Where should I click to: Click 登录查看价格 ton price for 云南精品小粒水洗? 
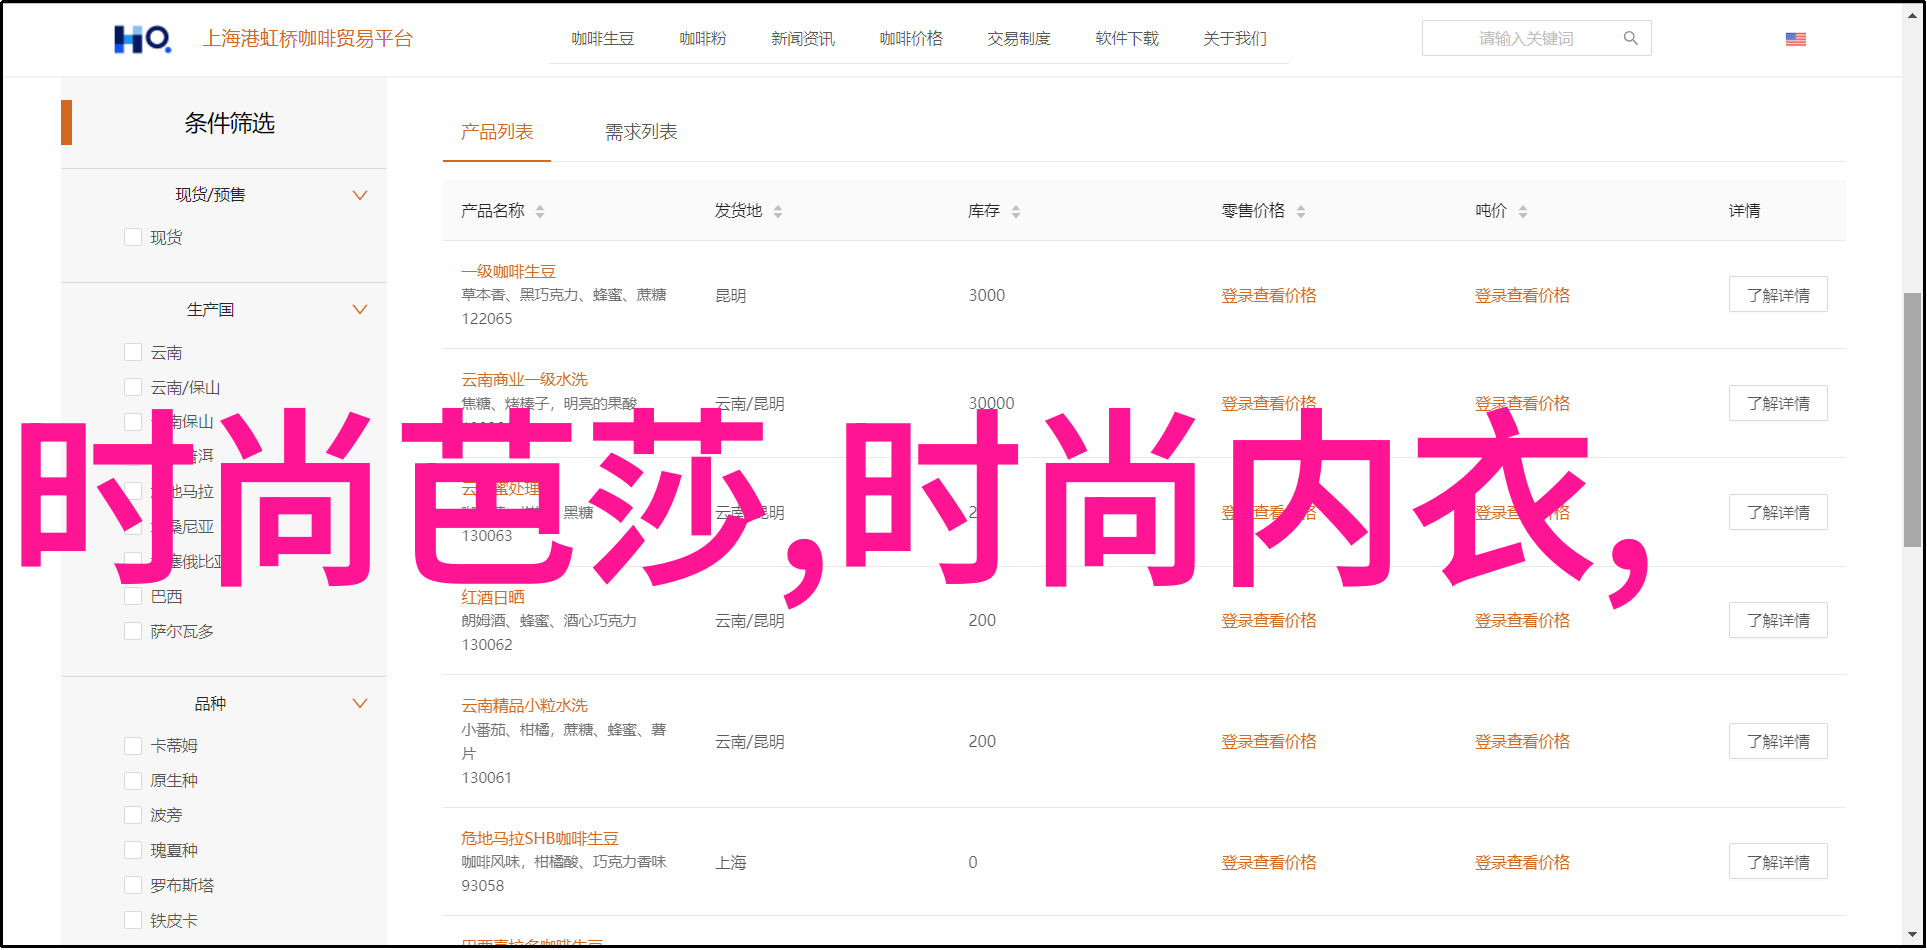point(1522,741)
